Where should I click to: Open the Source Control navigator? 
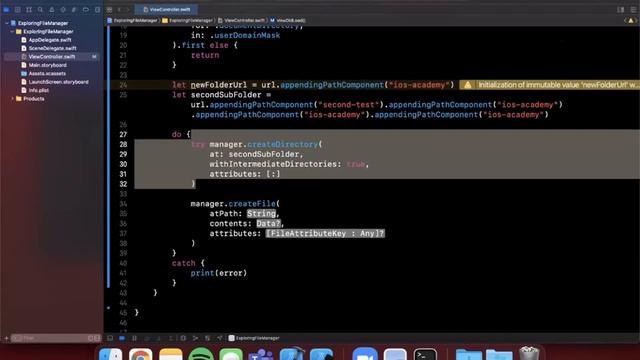pyautogui.click(x=18, y=9)
